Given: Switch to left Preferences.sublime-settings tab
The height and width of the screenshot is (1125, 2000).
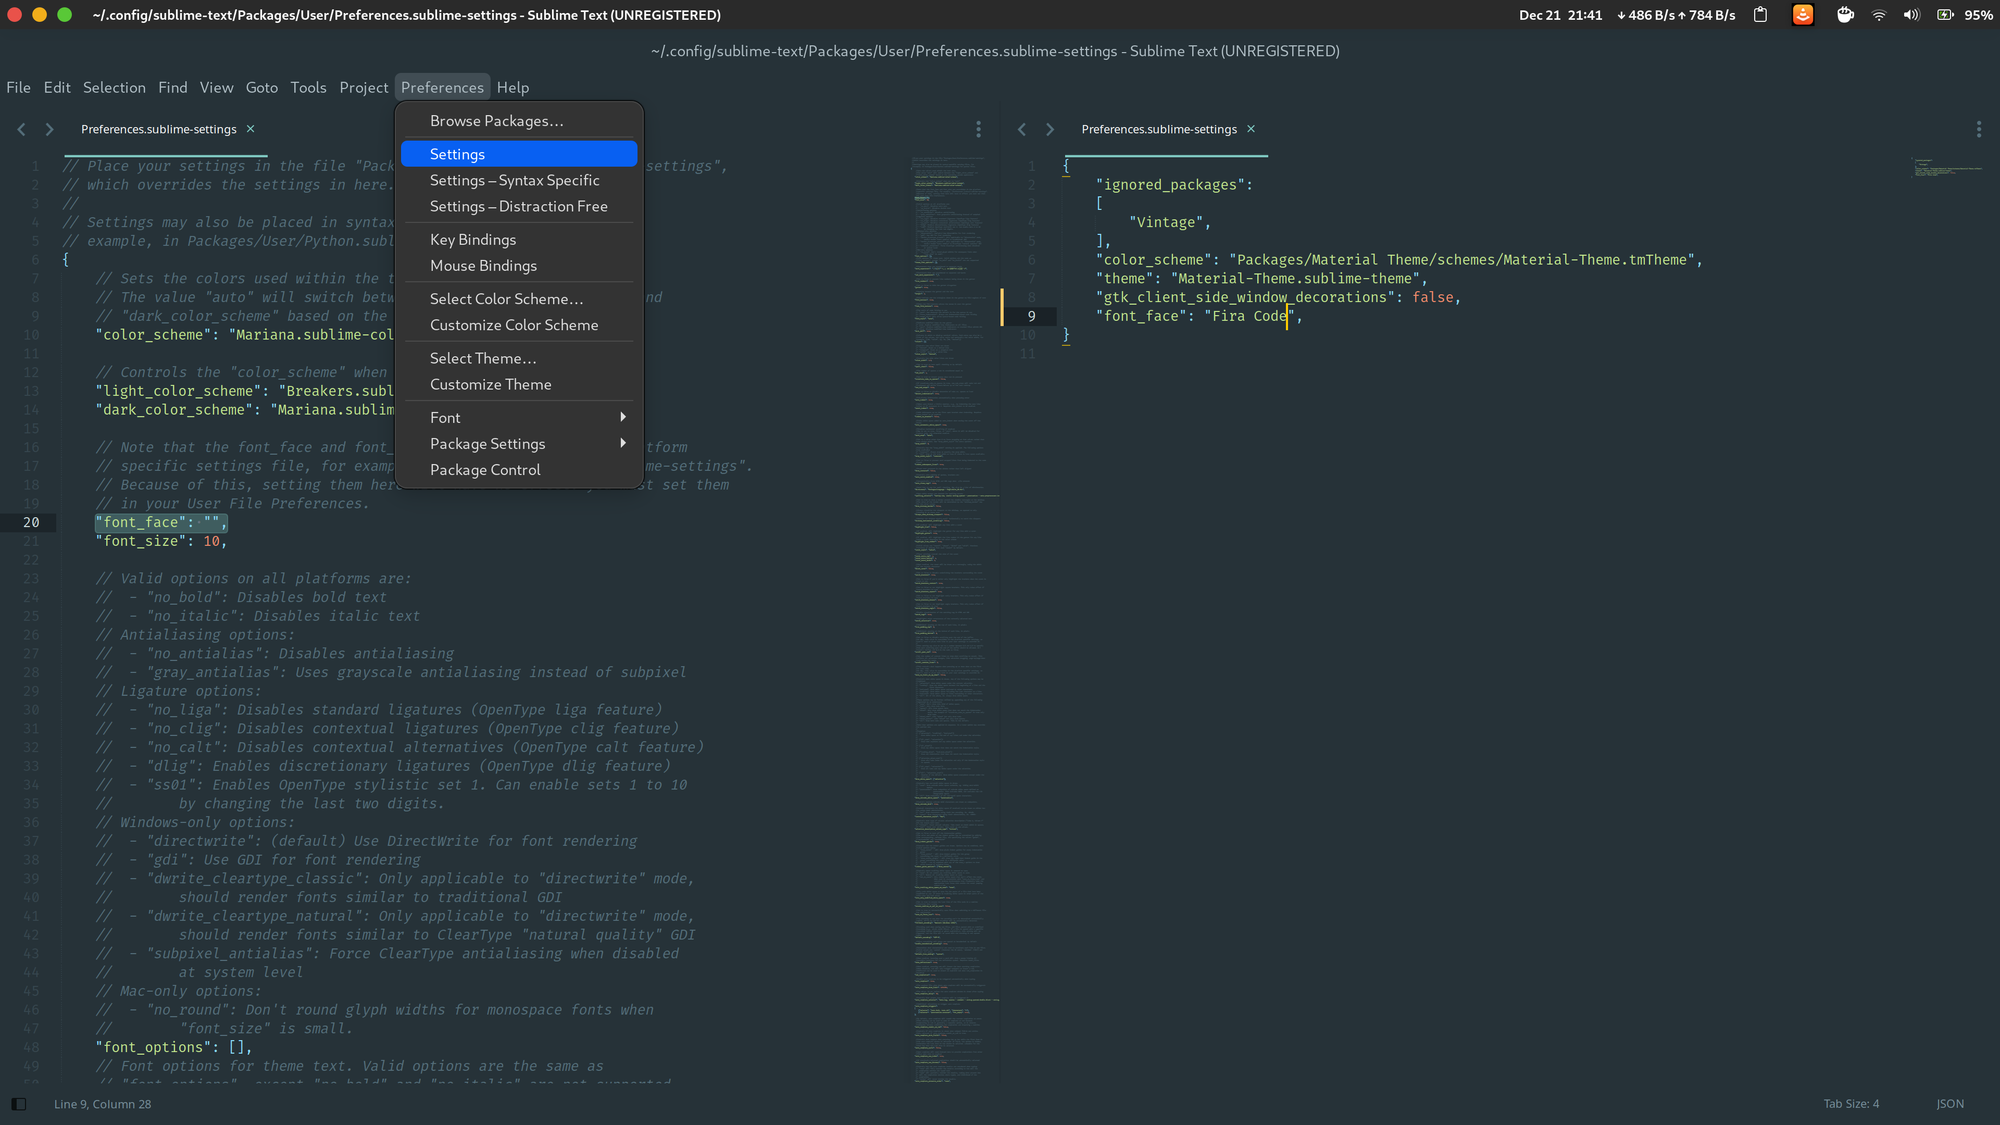Looking at the screenshot, I should 159,129.
